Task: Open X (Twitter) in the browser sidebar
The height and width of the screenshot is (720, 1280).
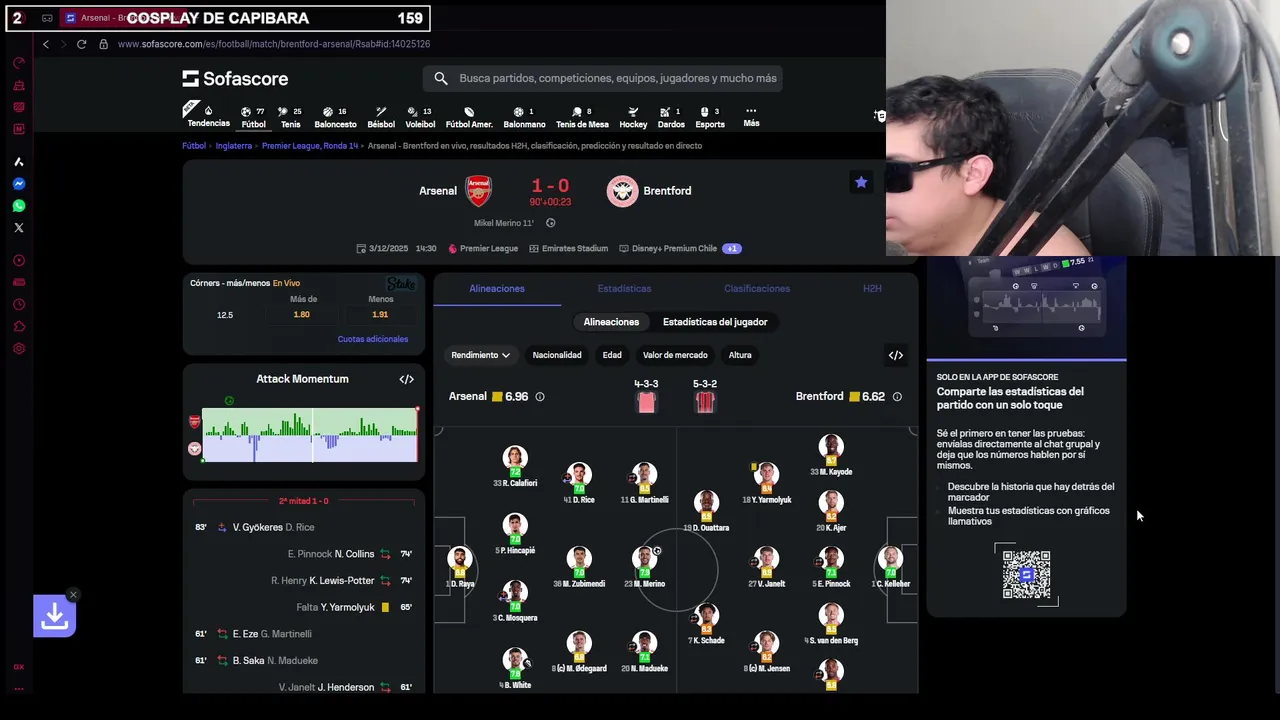Action: [x=18, y=228]
